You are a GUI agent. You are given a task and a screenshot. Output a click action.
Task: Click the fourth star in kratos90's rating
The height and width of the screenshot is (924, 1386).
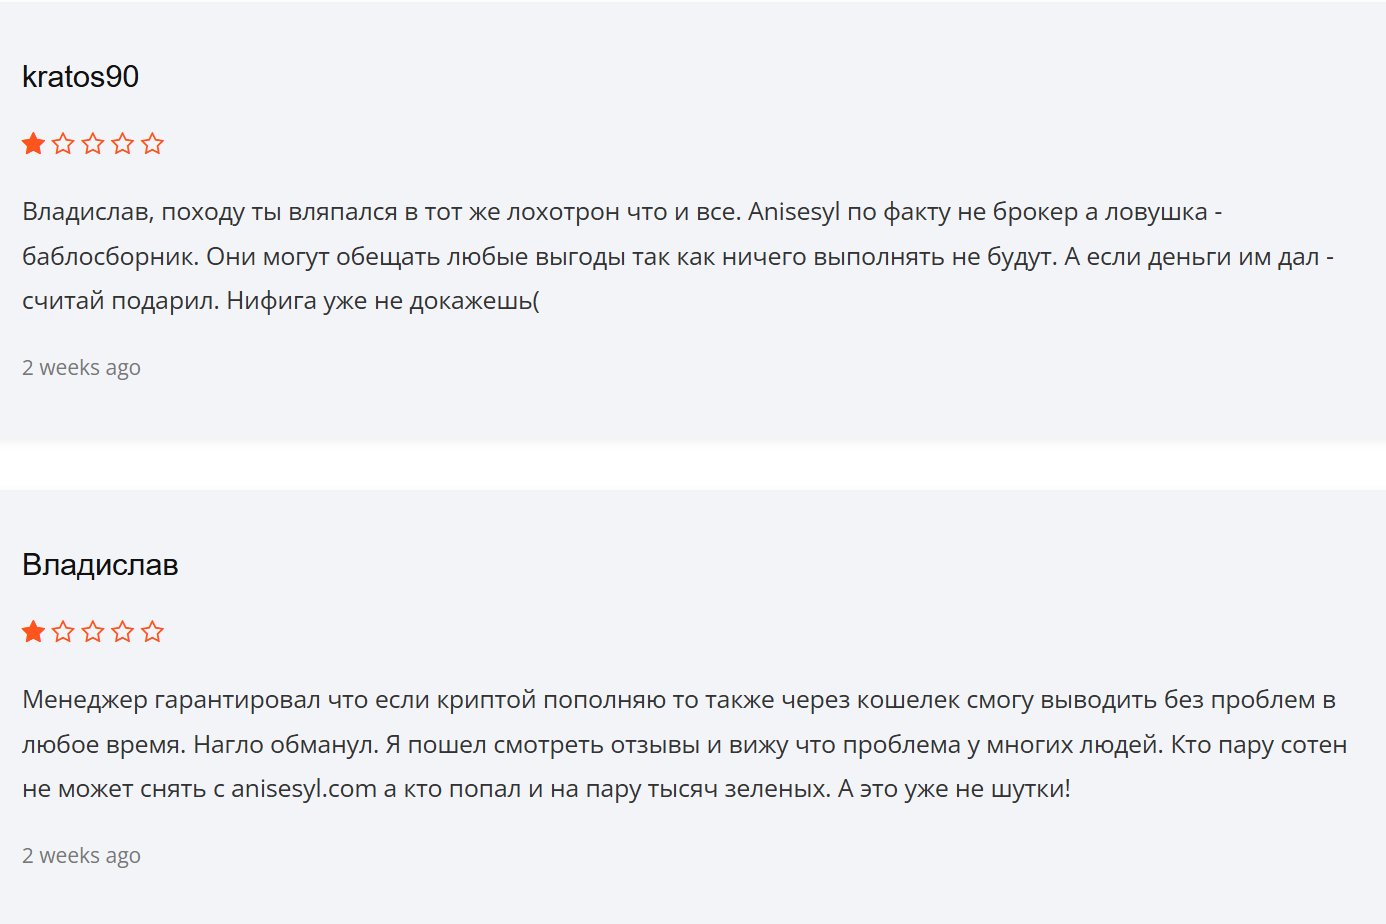[x=122, y=143]
